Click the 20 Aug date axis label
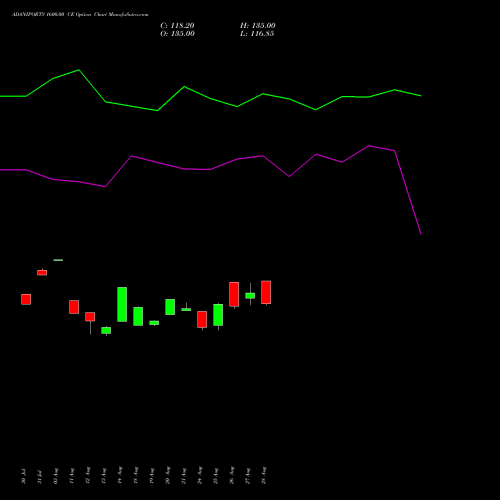Image resolution: width=500 pixels, height=500 pixels. [167, 475]
